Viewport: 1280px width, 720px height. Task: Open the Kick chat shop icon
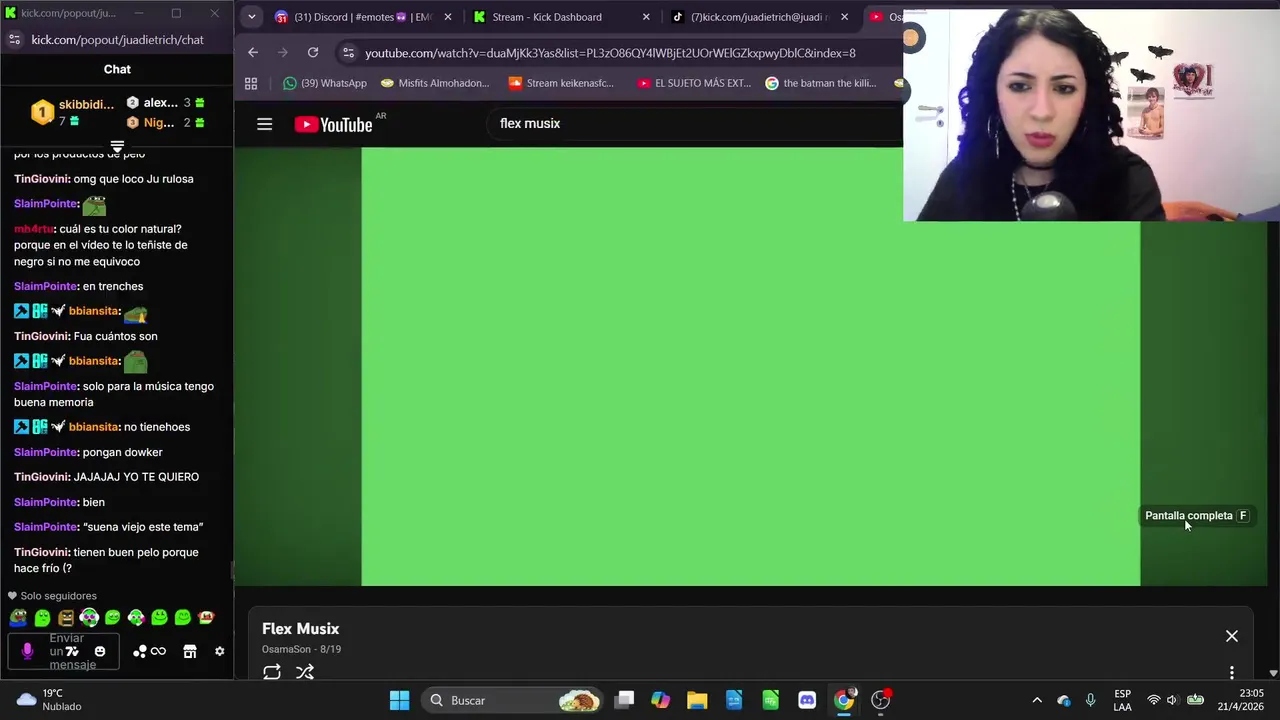190,652
